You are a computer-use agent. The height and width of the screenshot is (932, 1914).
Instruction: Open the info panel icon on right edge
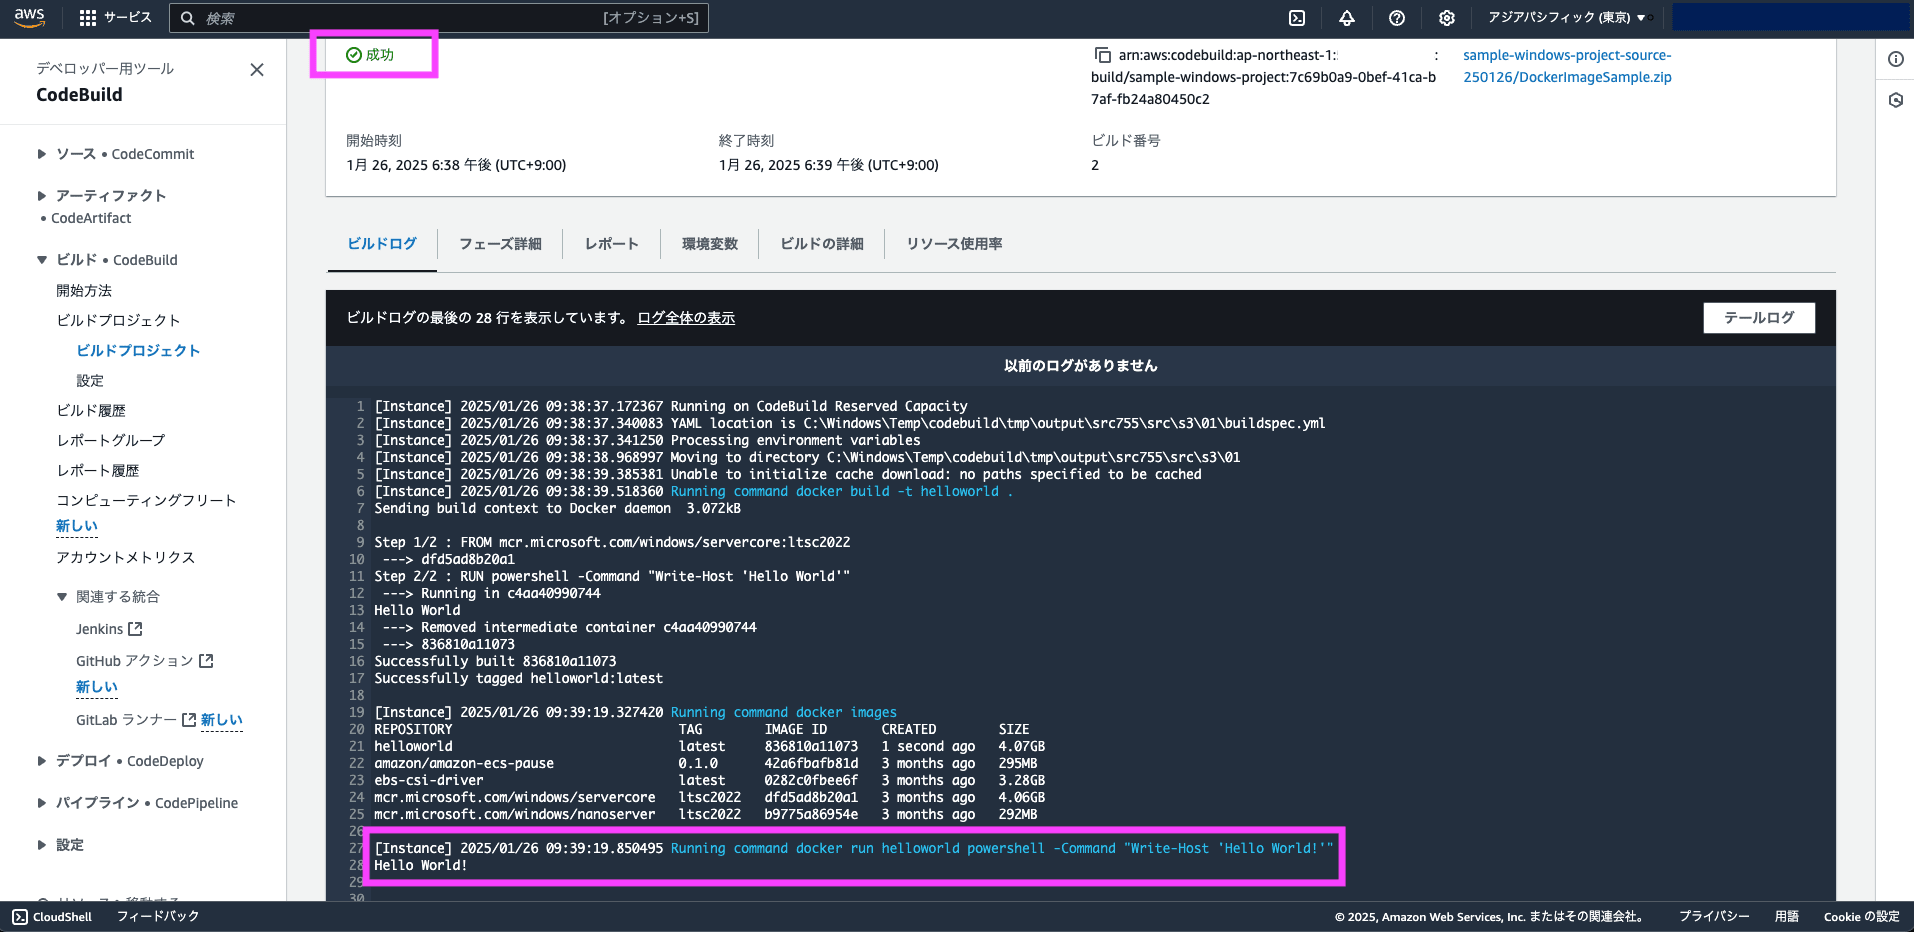click(x=1895, y=59)
